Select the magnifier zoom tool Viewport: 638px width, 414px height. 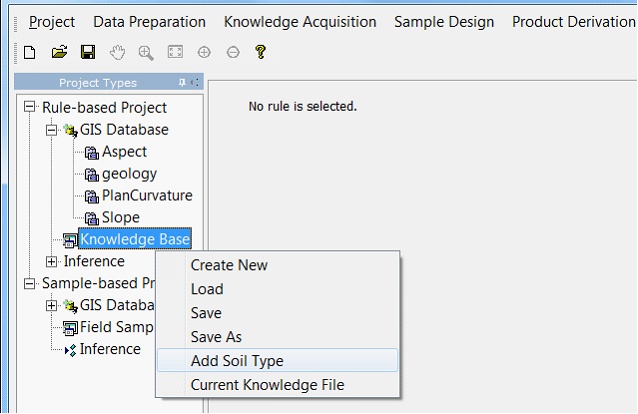(x=146, y=53)
